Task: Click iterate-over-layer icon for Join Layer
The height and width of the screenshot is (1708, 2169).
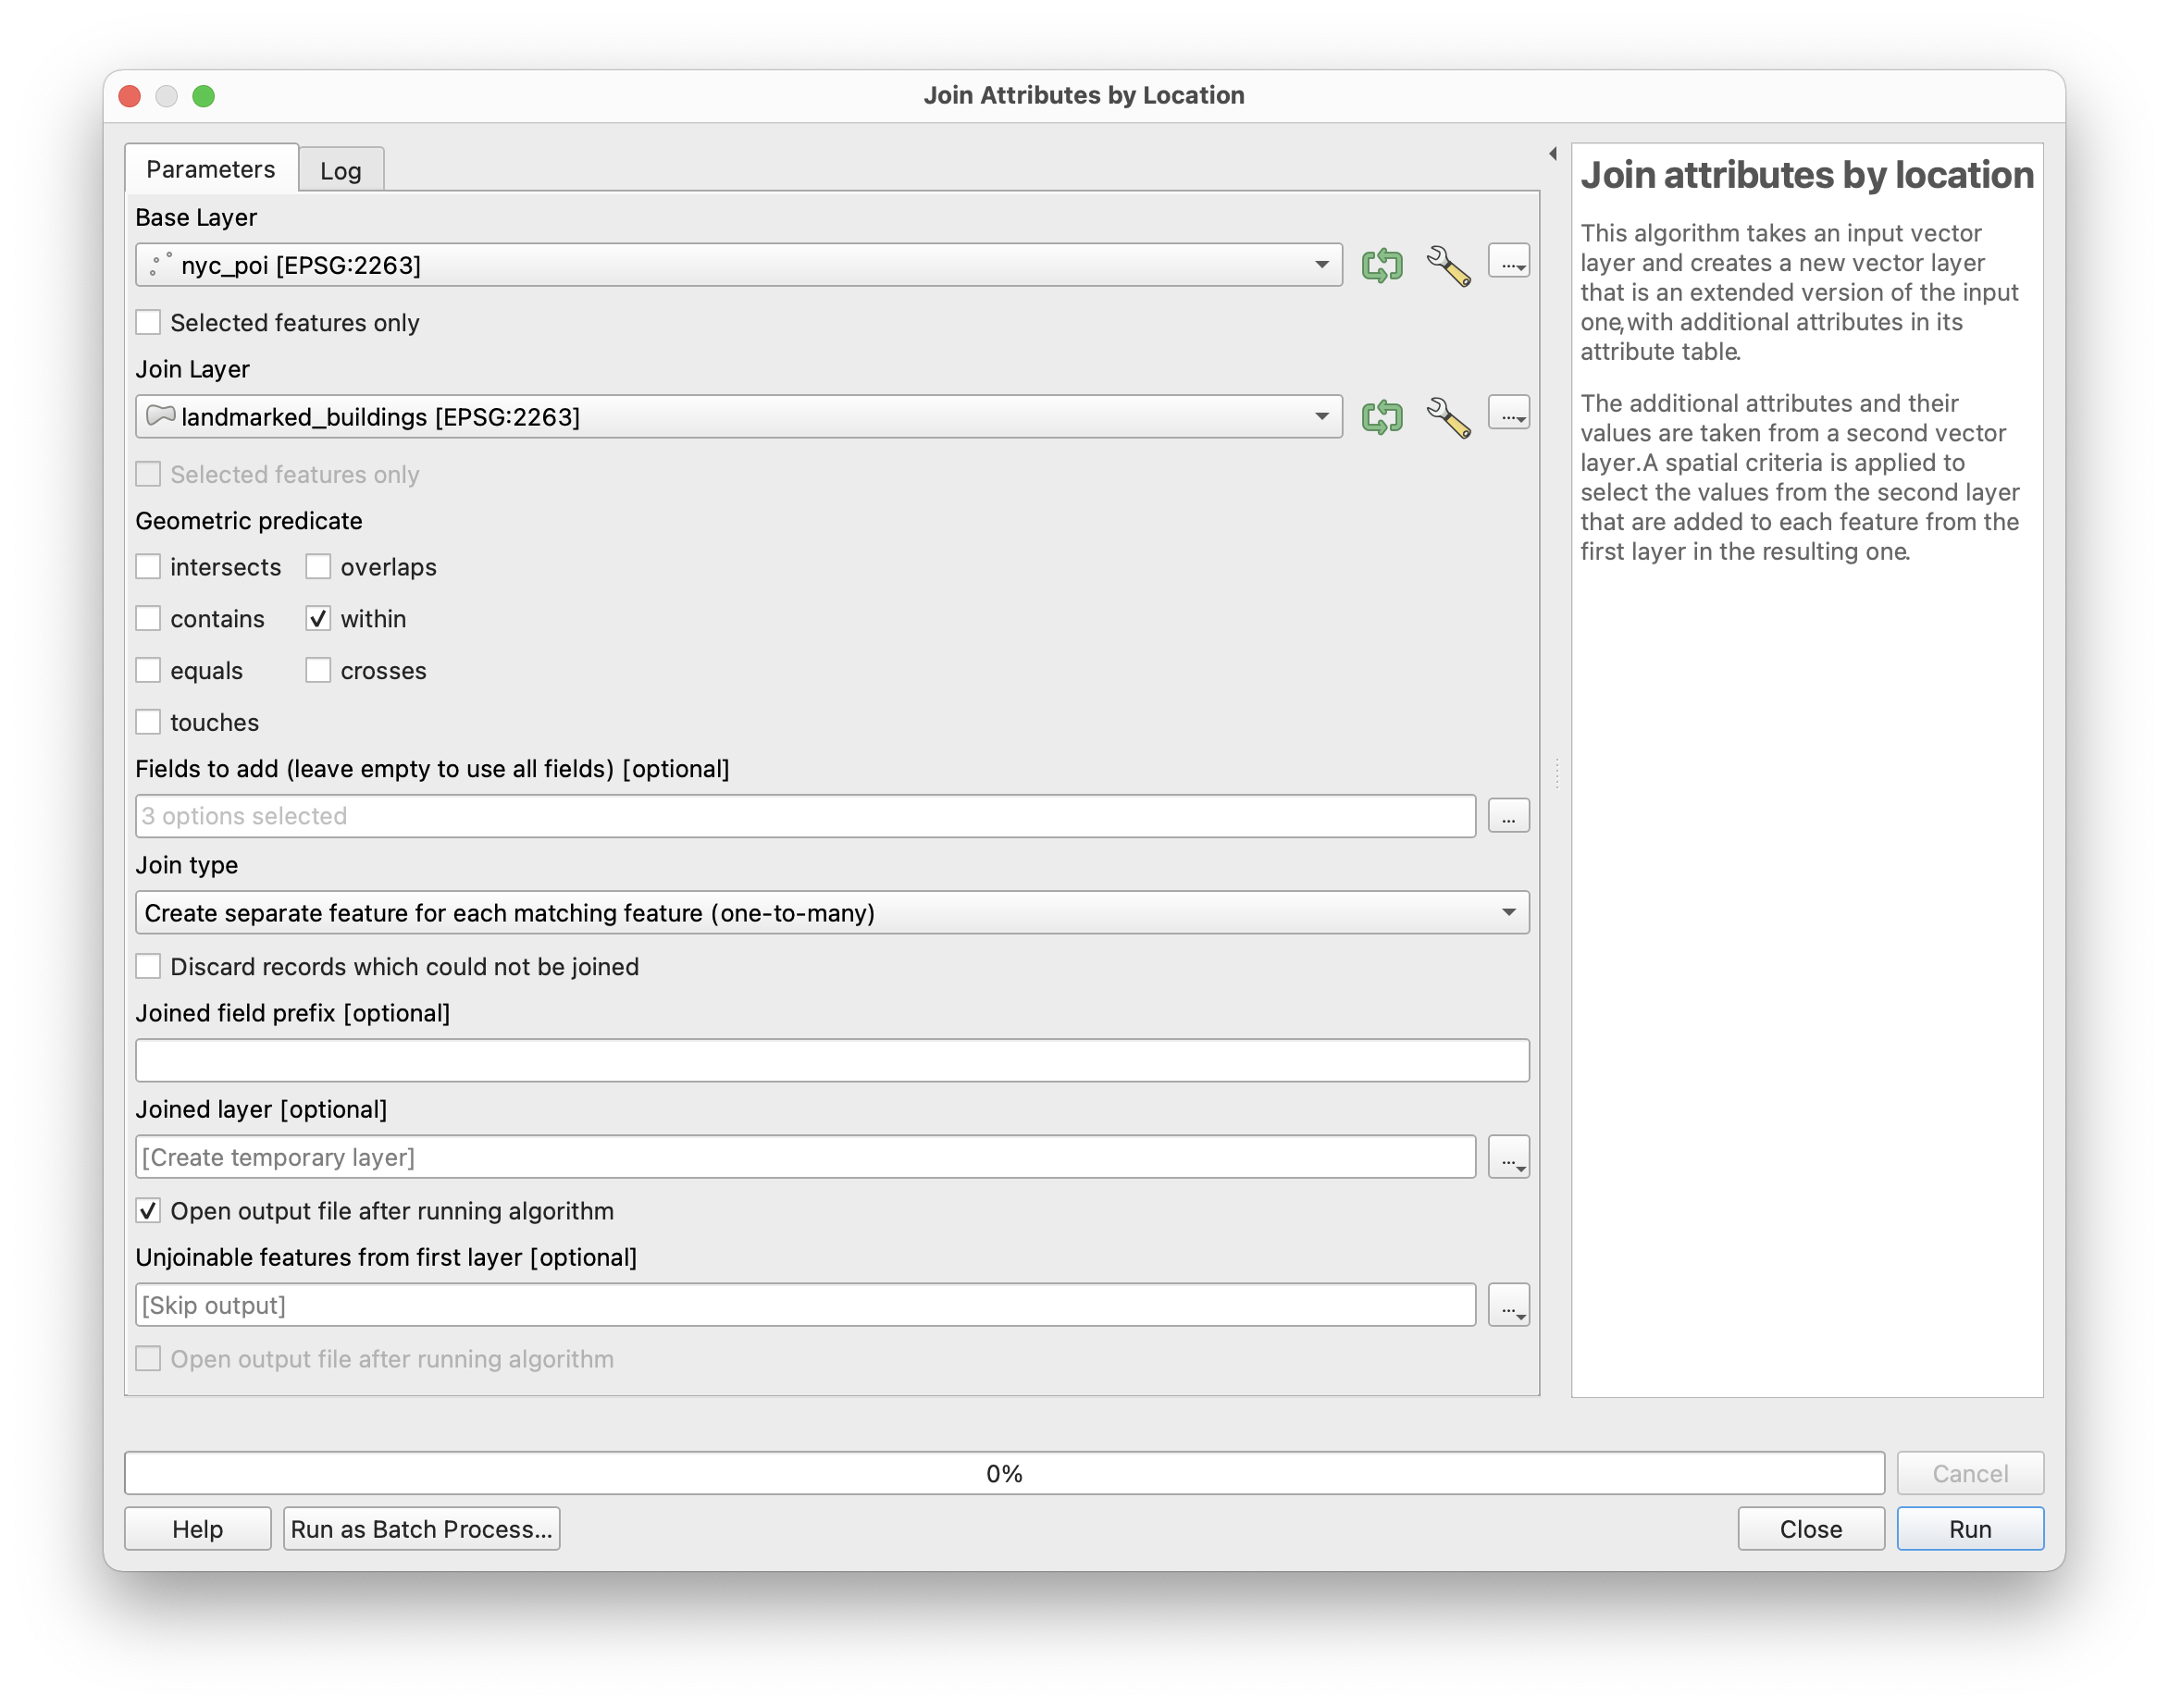Action: [1382, 416]
